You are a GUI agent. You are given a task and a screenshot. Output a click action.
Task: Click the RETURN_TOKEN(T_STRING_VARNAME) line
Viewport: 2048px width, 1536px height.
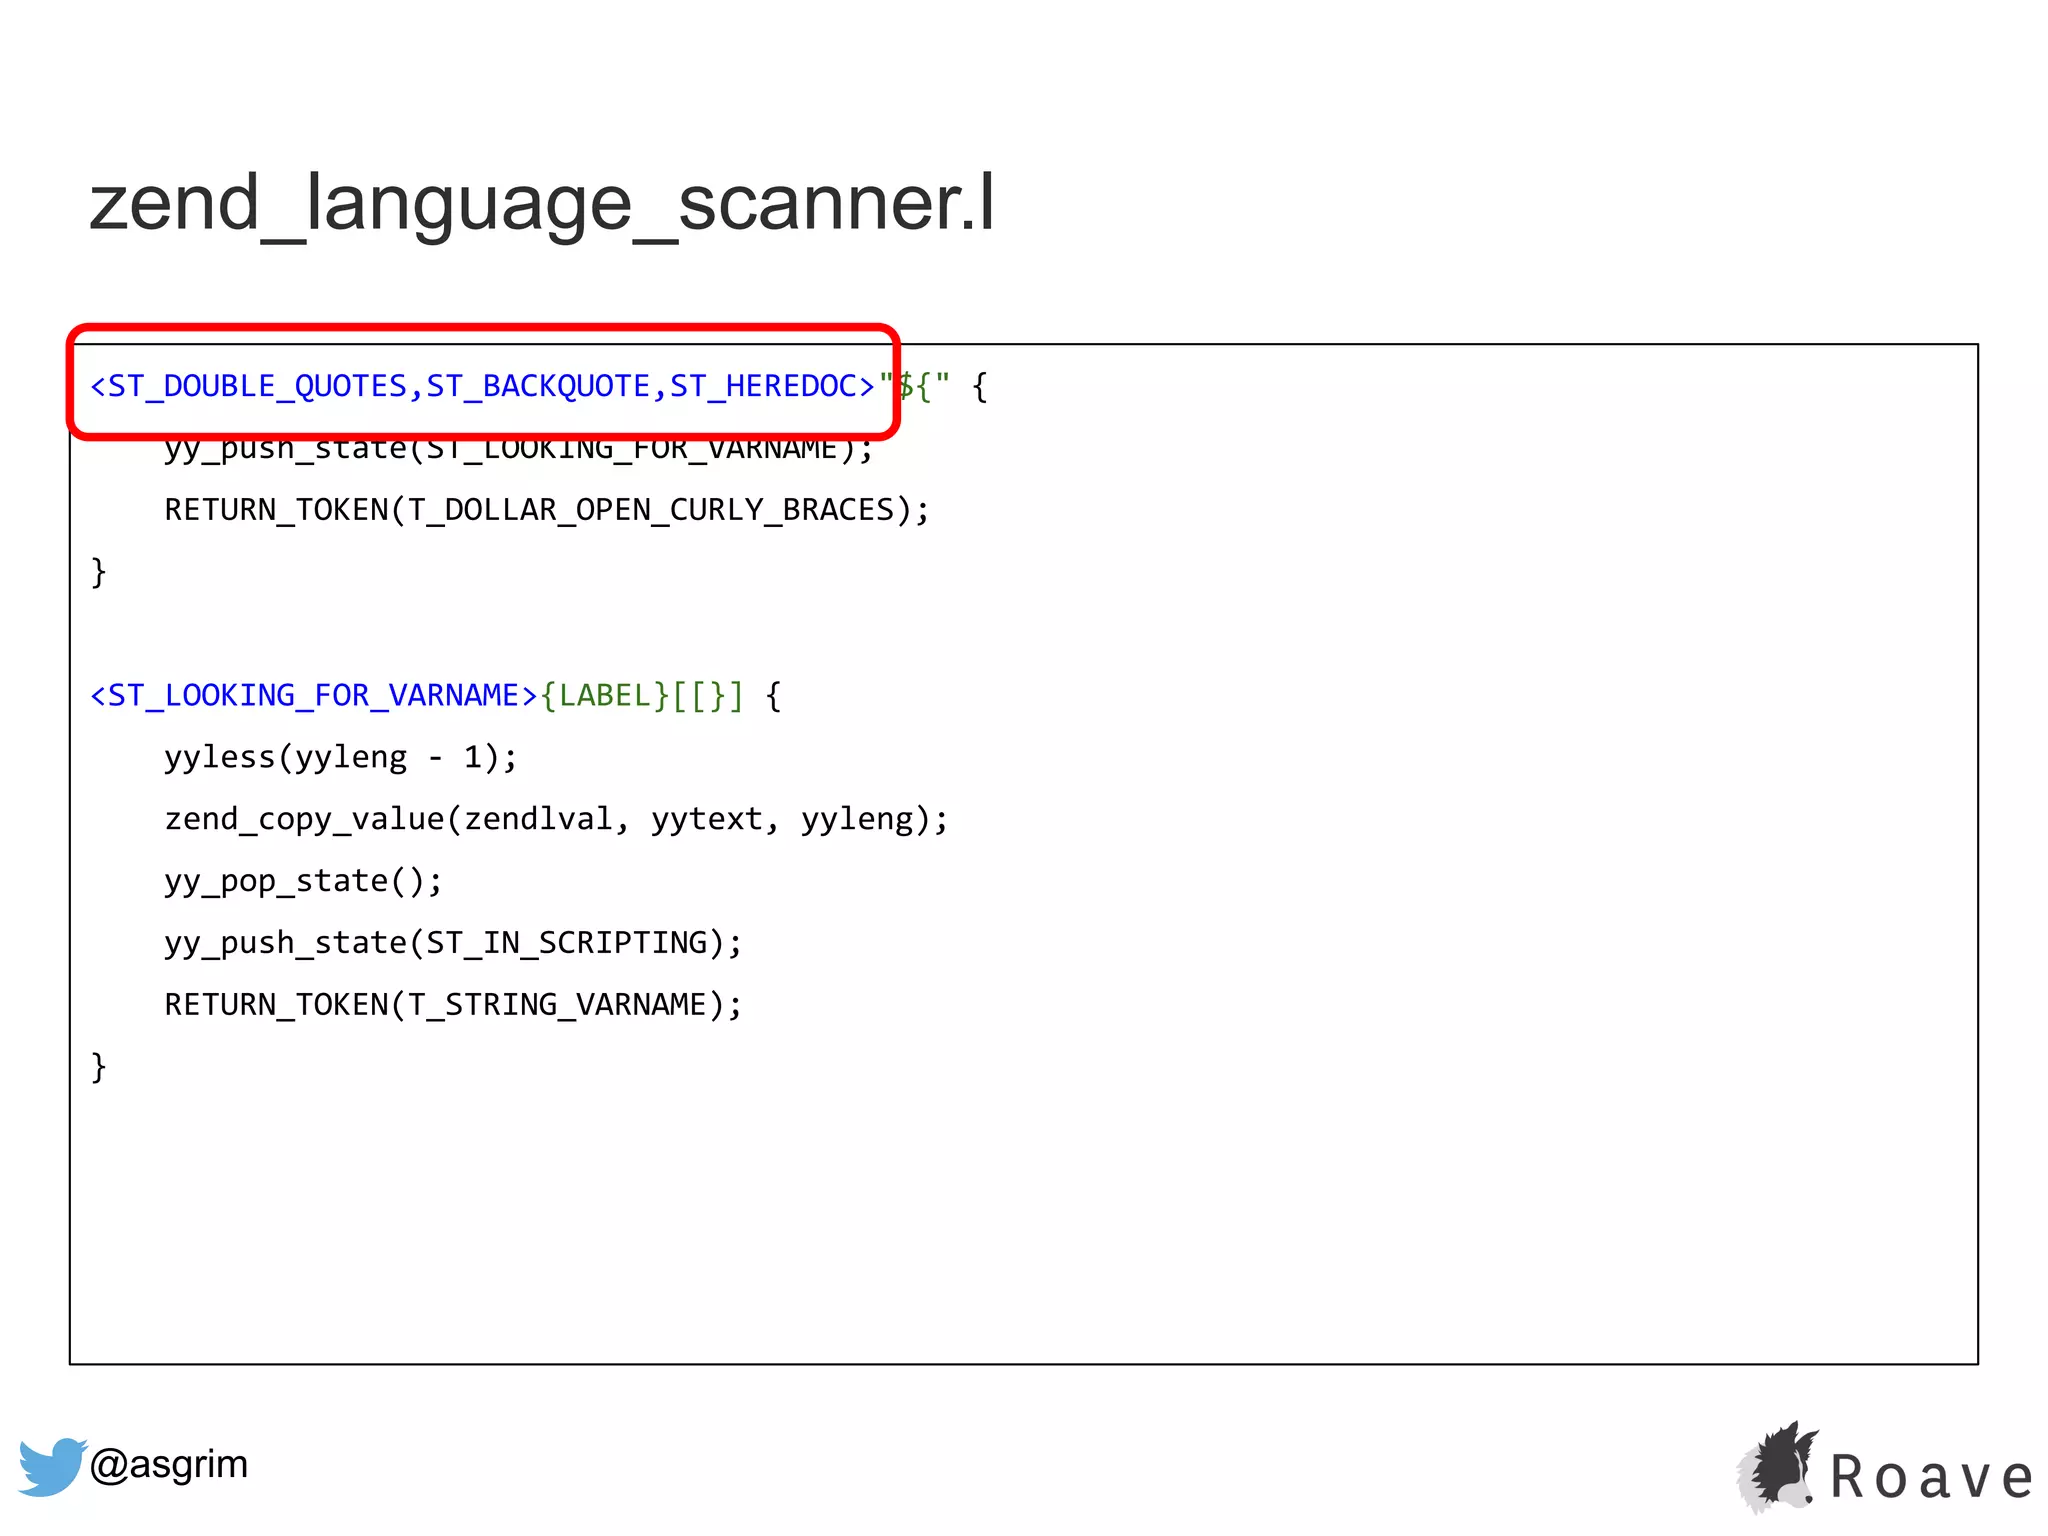[x=453, y=1004]
